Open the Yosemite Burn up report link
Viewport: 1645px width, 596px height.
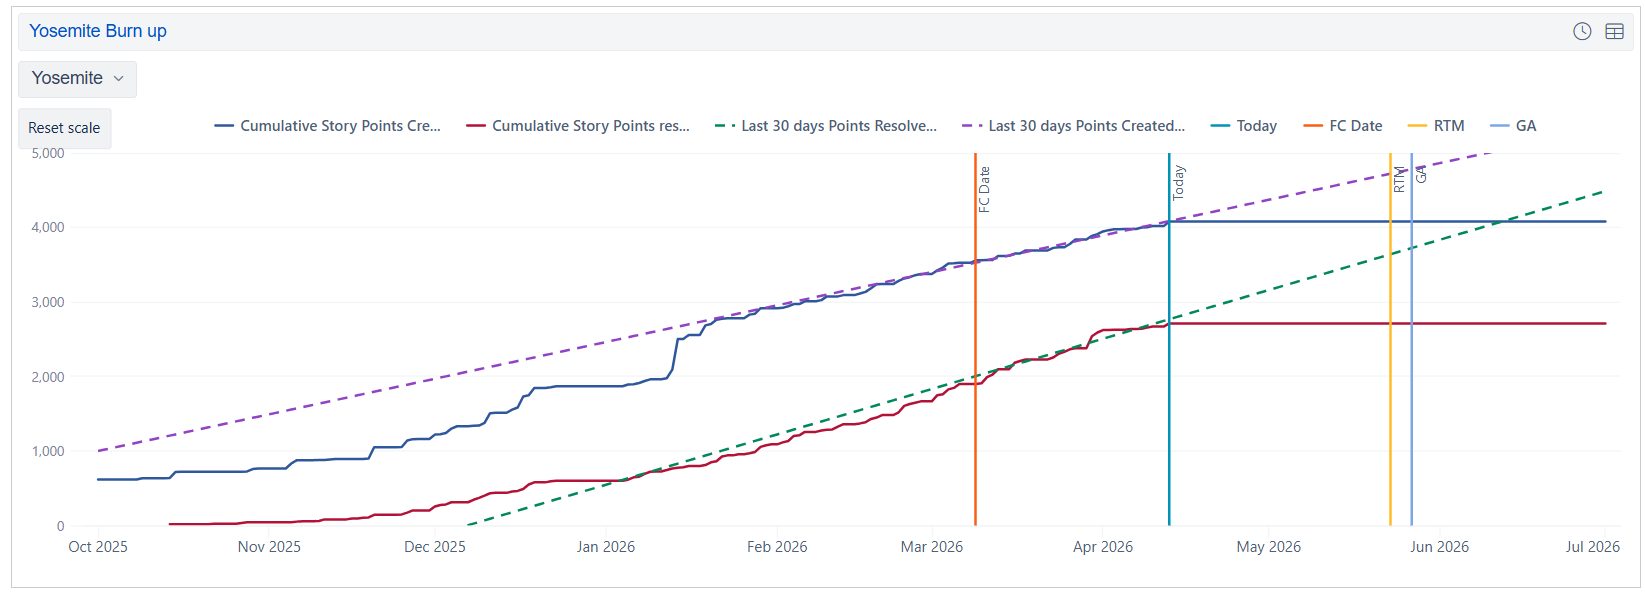98,31
